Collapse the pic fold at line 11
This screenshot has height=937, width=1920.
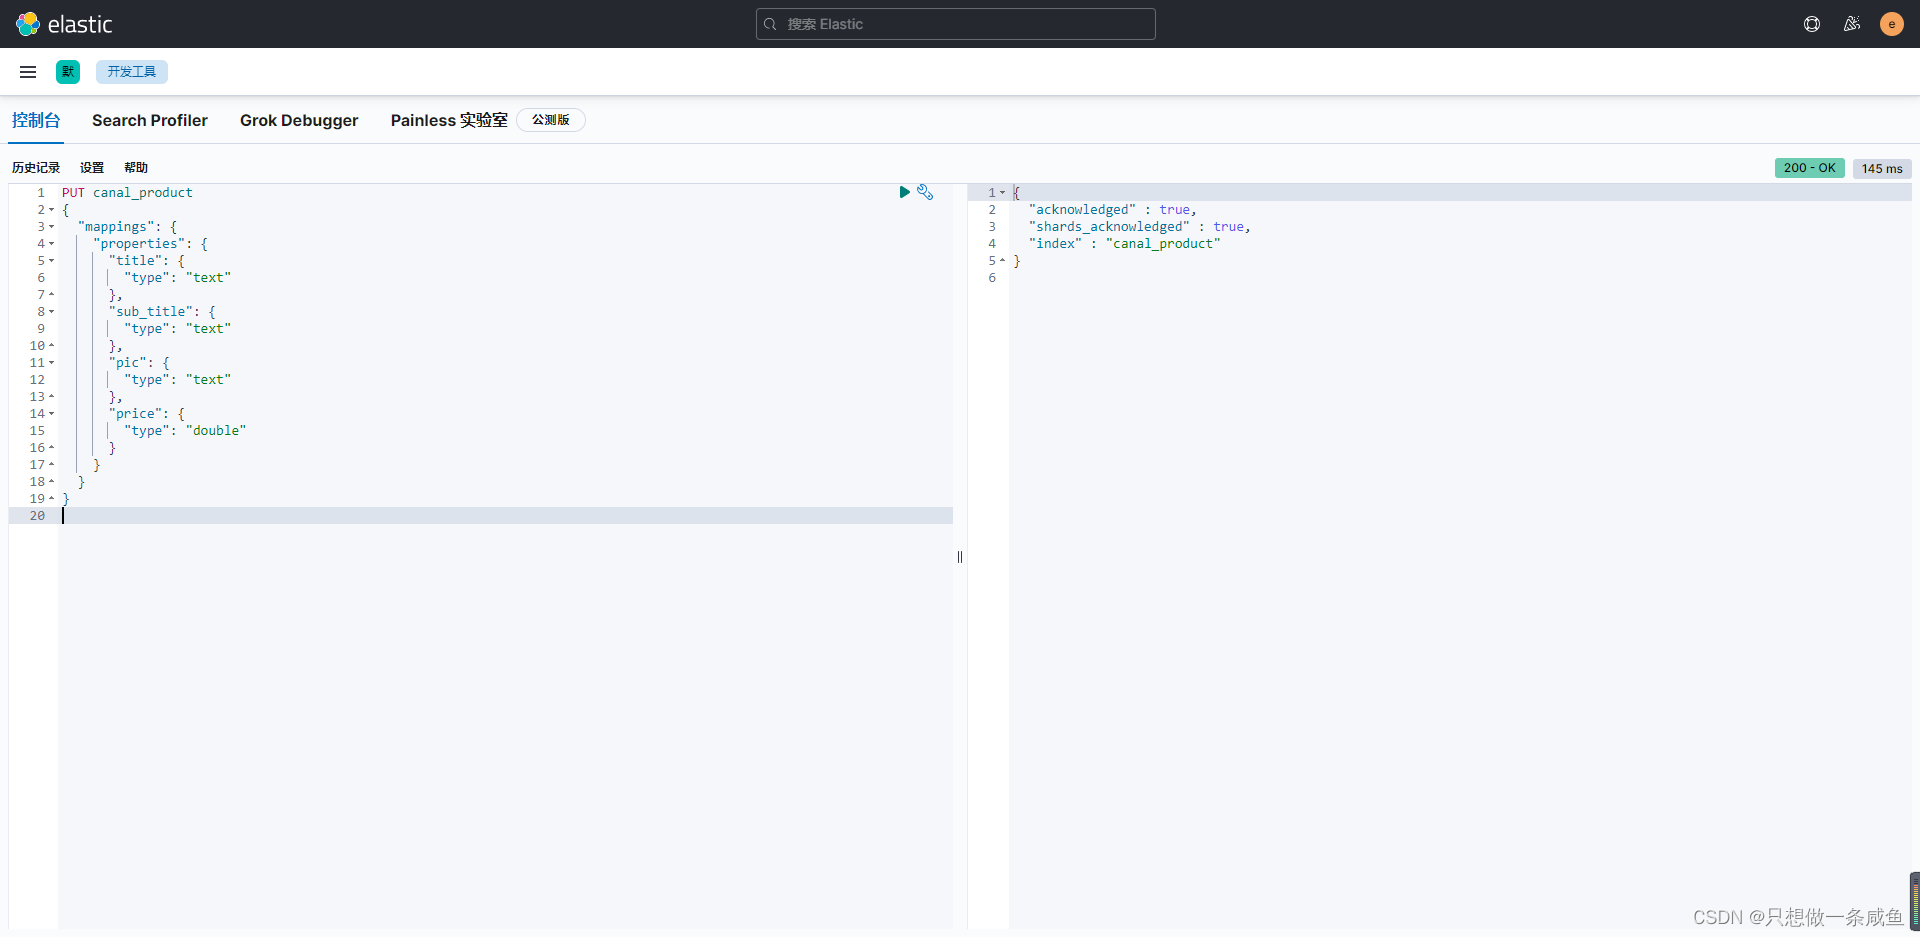point(52,363)
